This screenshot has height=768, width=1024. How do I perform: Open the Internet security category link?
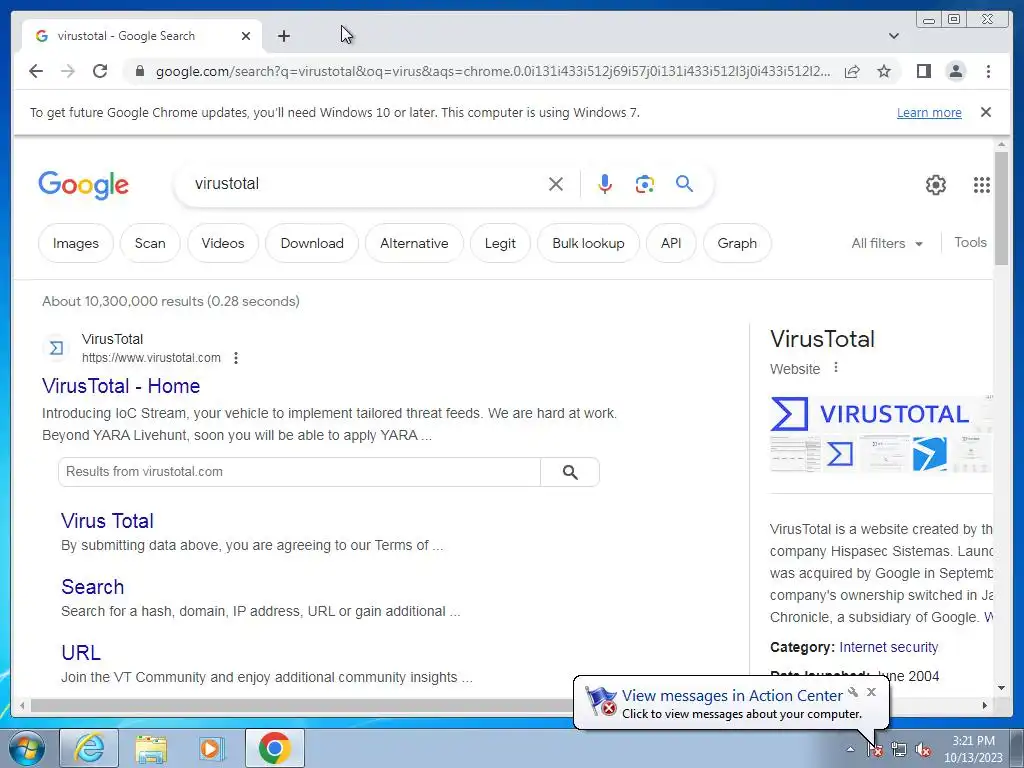pyautogui.click(x=888, y=647)
